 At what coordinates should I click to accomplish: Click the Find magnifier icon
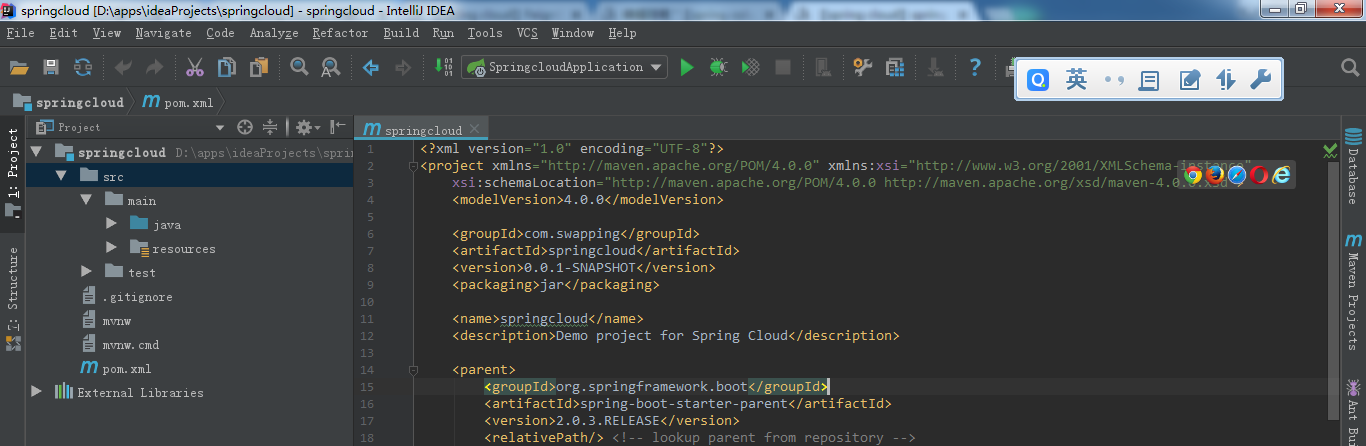[x=299, y=67]
